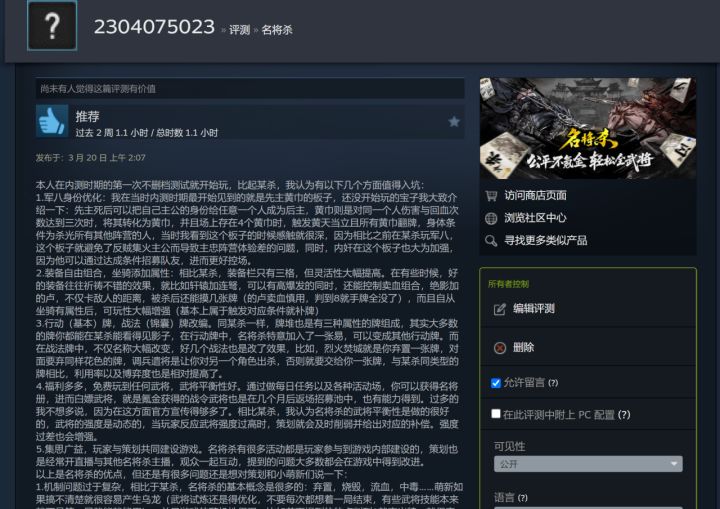
Task: Click the help (?) next to 允许留言
Action: [553, 383]
